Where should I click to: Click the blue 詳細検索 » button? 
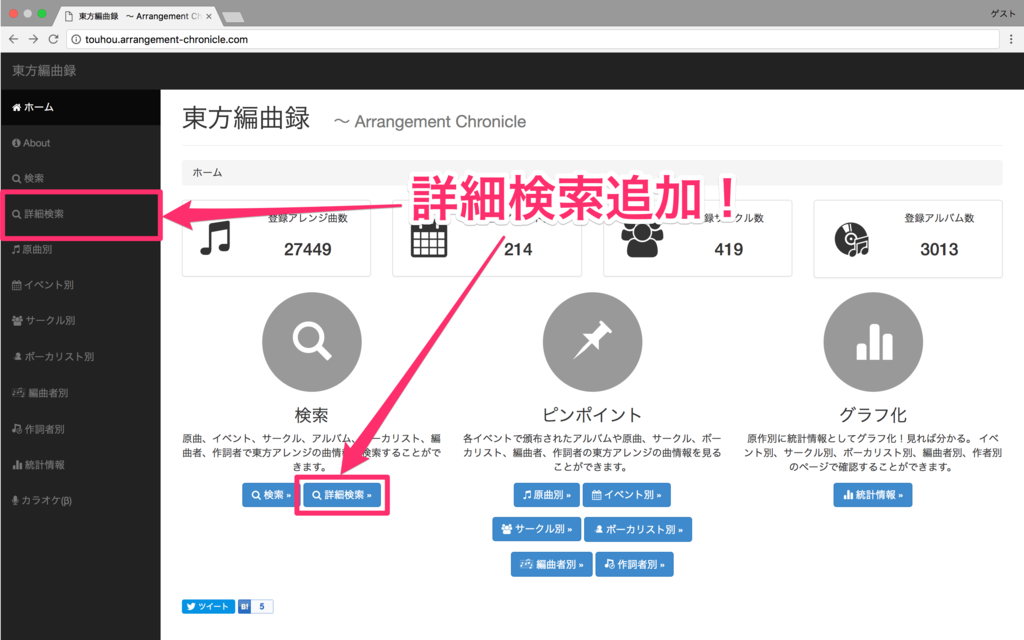342,495
